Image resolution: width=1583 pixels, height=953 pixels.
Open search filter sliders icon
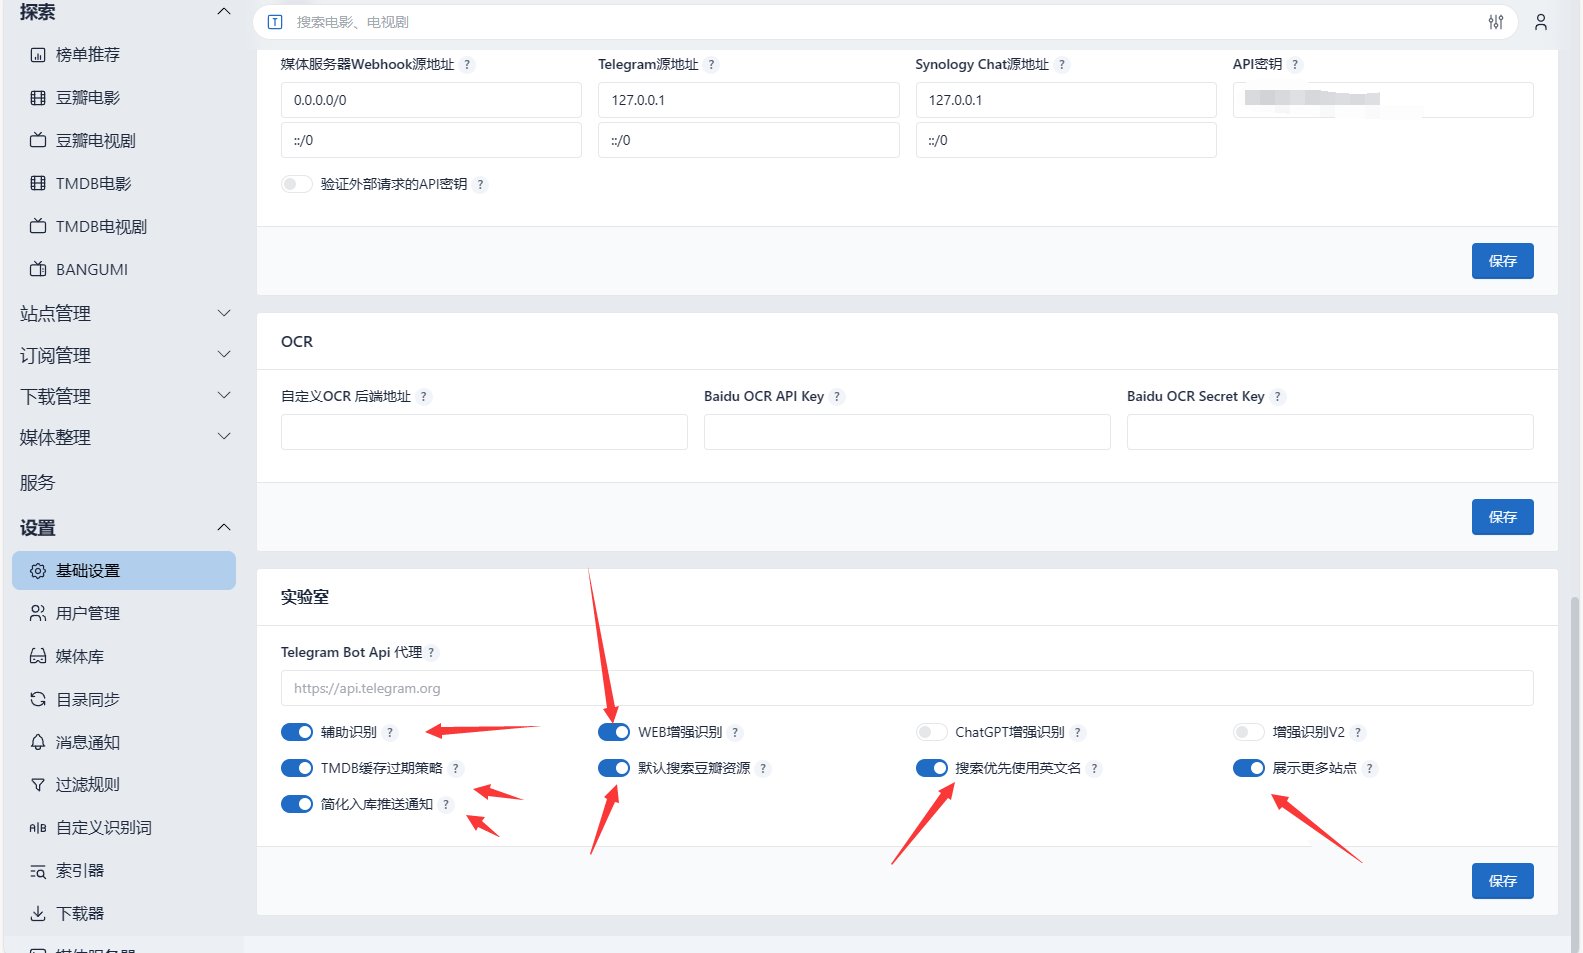coord(1496,22)
